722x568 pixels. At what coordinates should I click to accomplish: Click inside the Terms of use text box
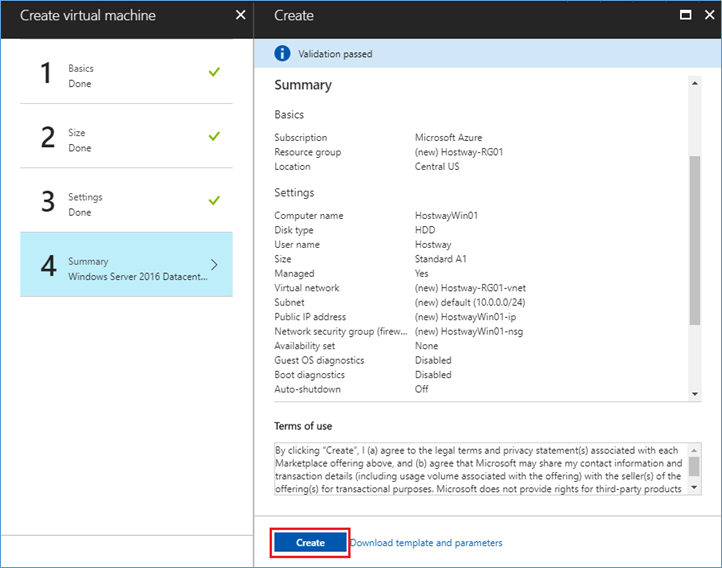(481, 469)
